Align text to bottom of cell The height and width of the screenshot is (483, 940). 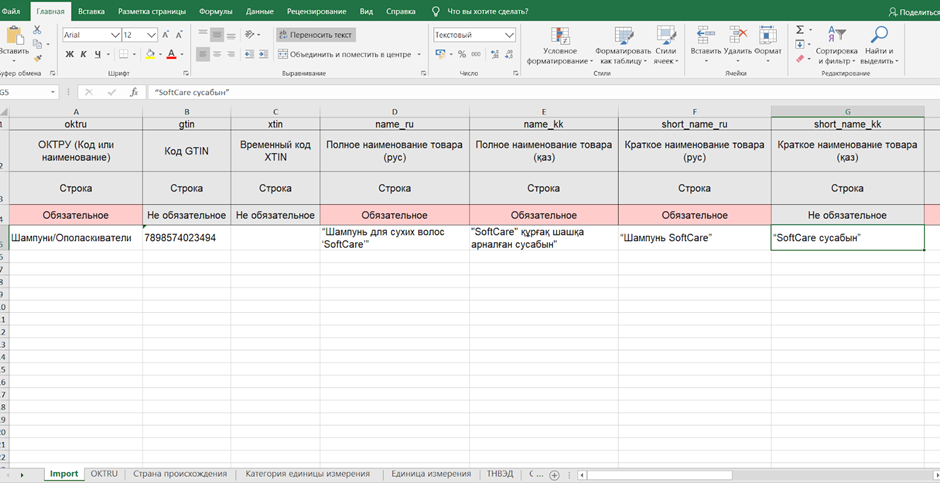(231, 35)
